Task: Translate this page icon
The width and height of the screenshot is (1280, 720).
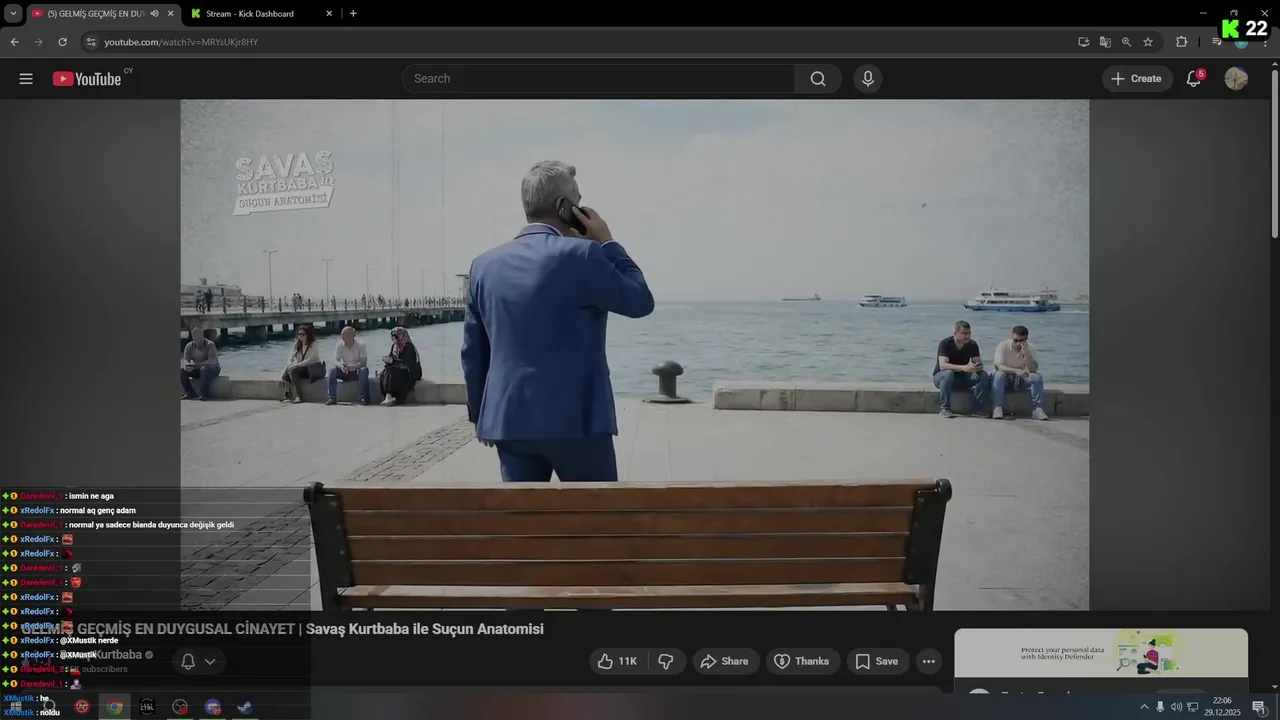Action: (x=1105, y=42)
